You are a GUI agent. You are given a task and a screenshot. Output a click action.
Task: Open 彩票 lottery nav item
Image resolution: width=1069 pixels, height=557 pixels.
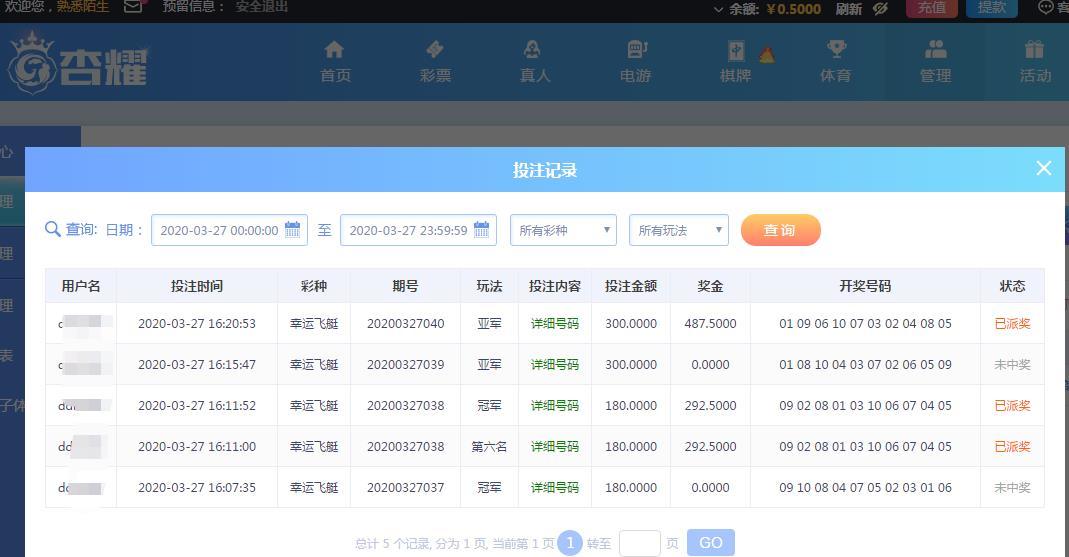pyautogui.click(x=435, y=61)
